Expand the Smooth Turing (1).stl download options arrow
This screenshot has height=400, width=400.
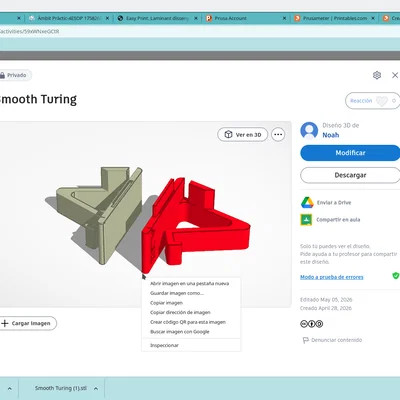(96, 389)
